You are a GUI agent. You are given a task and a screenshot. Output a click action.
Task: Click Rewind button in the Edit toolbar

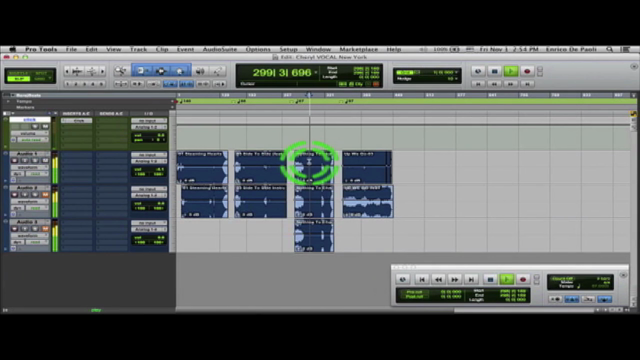(x=494, y=84)
